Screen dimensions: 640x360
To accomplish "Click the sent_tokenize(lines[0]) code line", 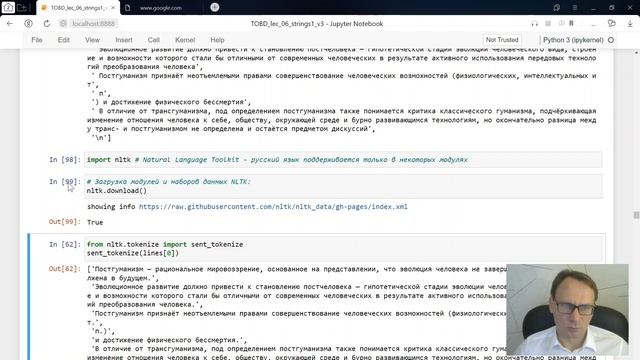I will pos(133,253).
